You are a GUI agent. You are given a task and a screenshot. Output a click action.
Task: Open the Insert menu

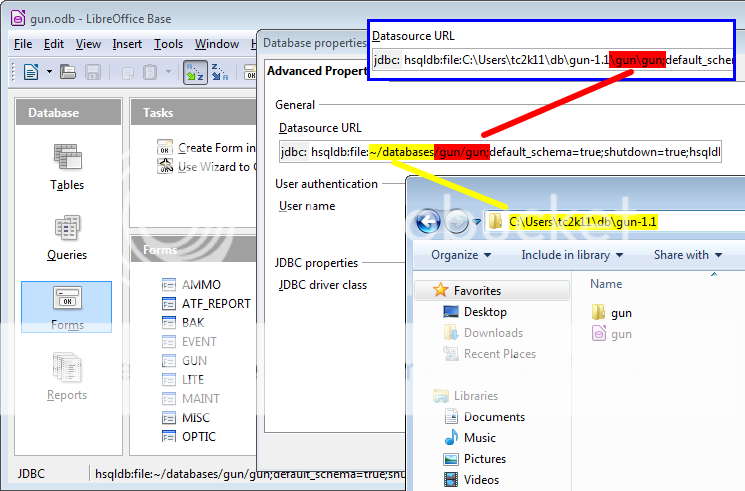(127, 44)
